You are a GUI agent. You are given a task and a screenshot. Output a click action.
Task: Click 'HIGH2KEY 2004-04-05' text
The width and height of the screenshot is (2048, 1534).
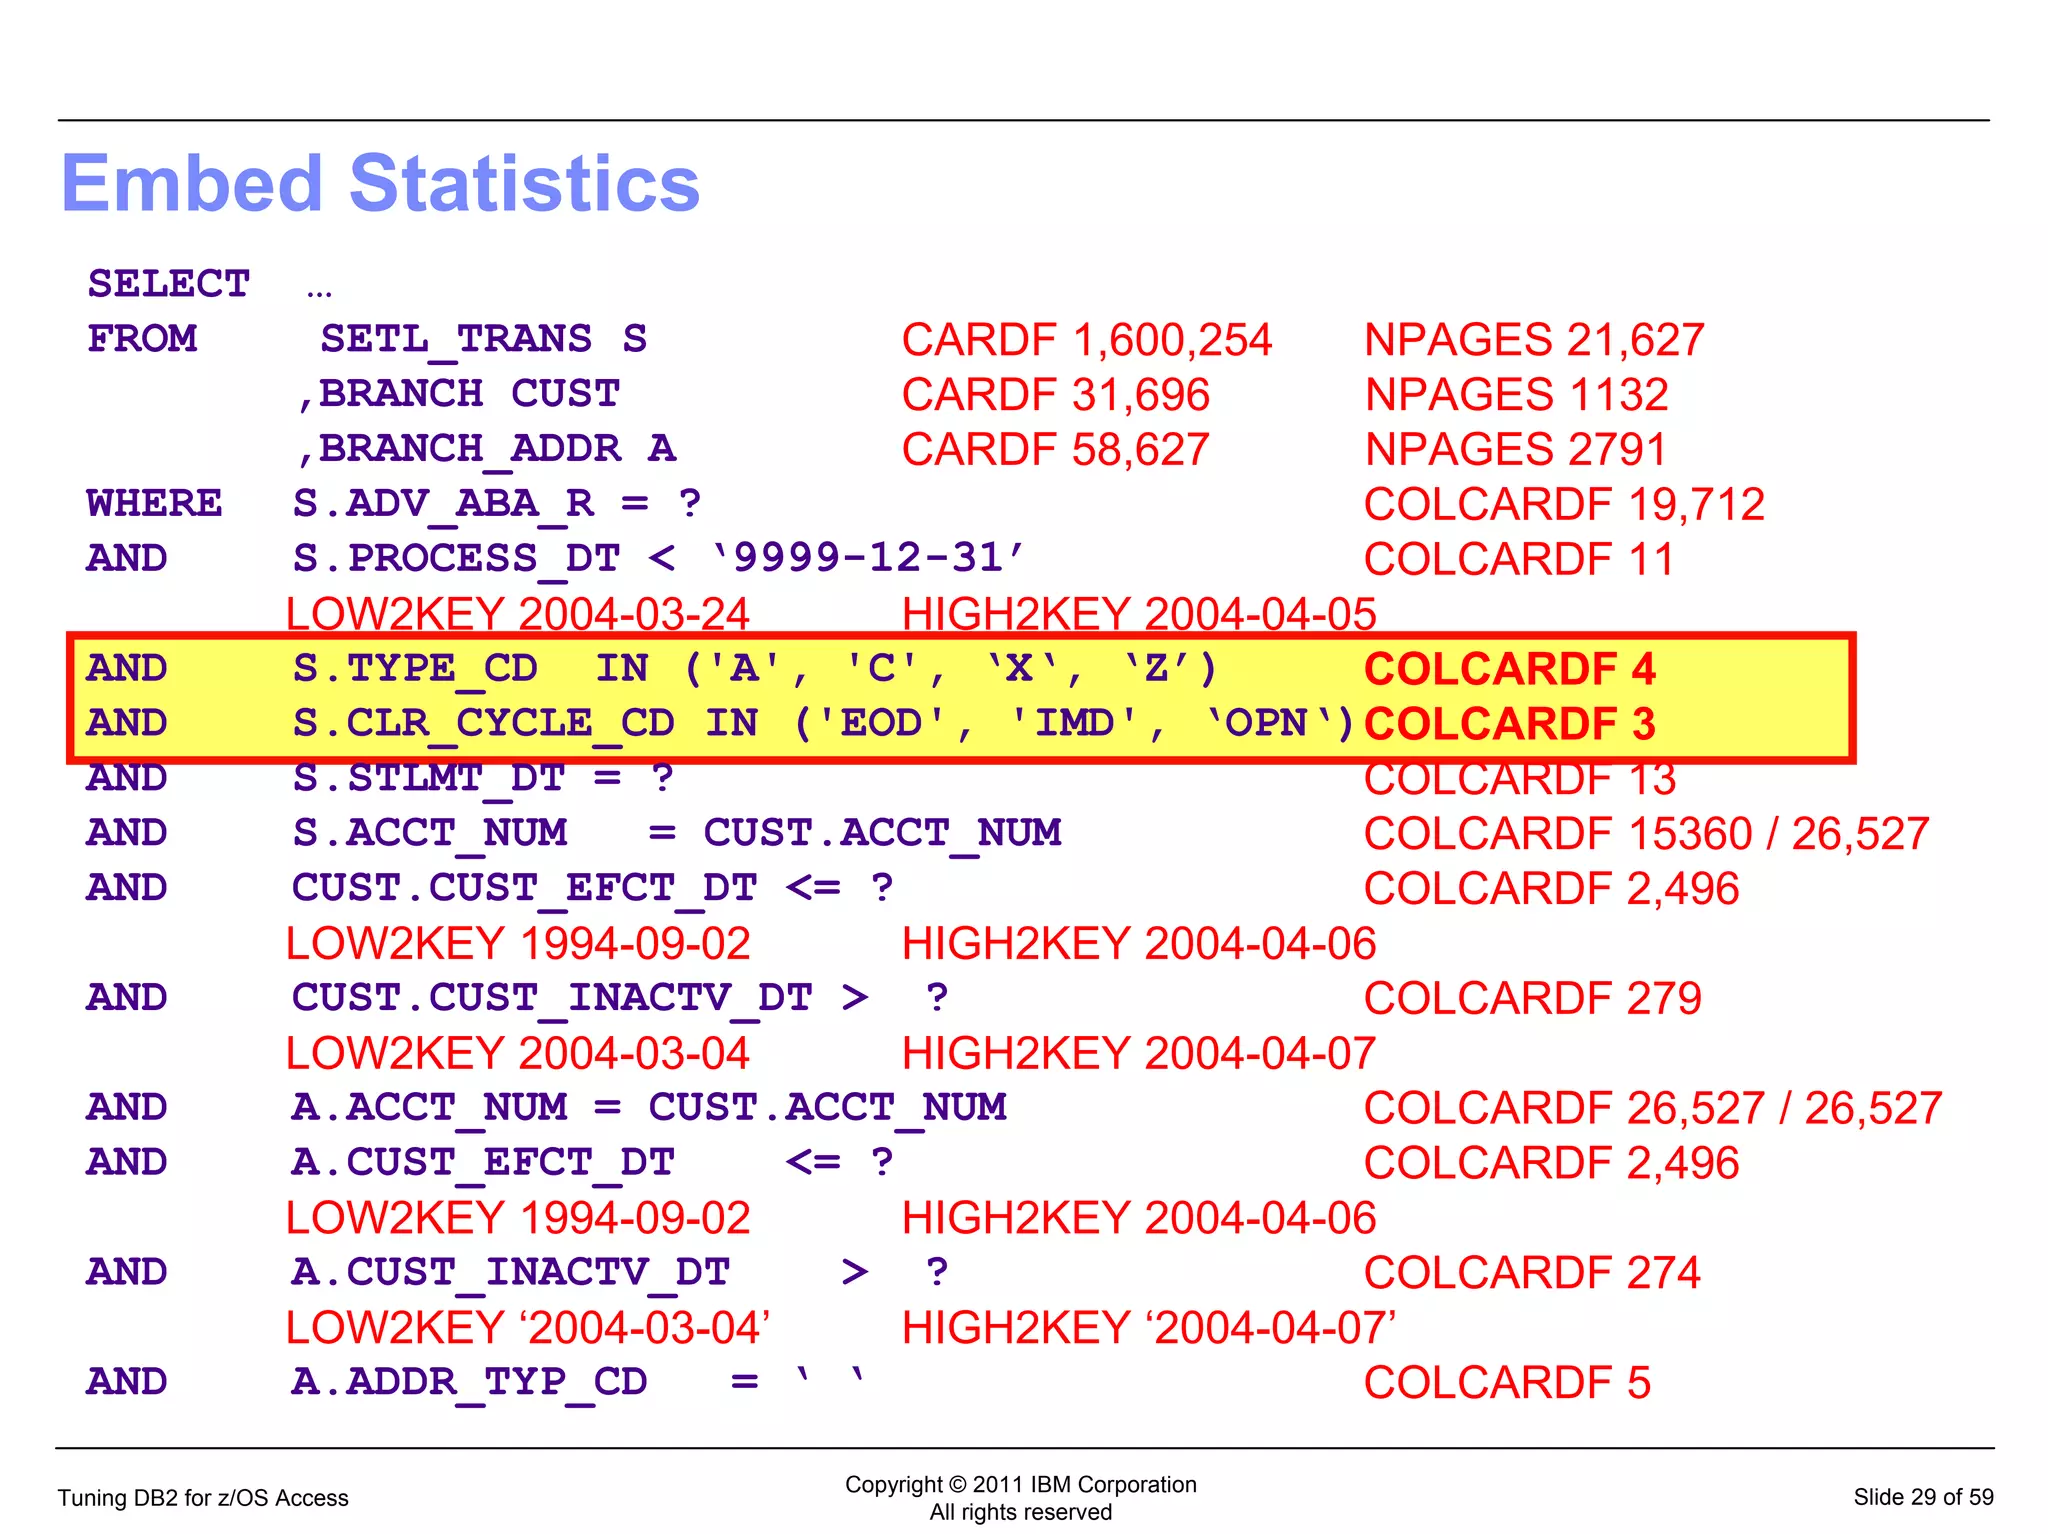[x=1139, y=614]
